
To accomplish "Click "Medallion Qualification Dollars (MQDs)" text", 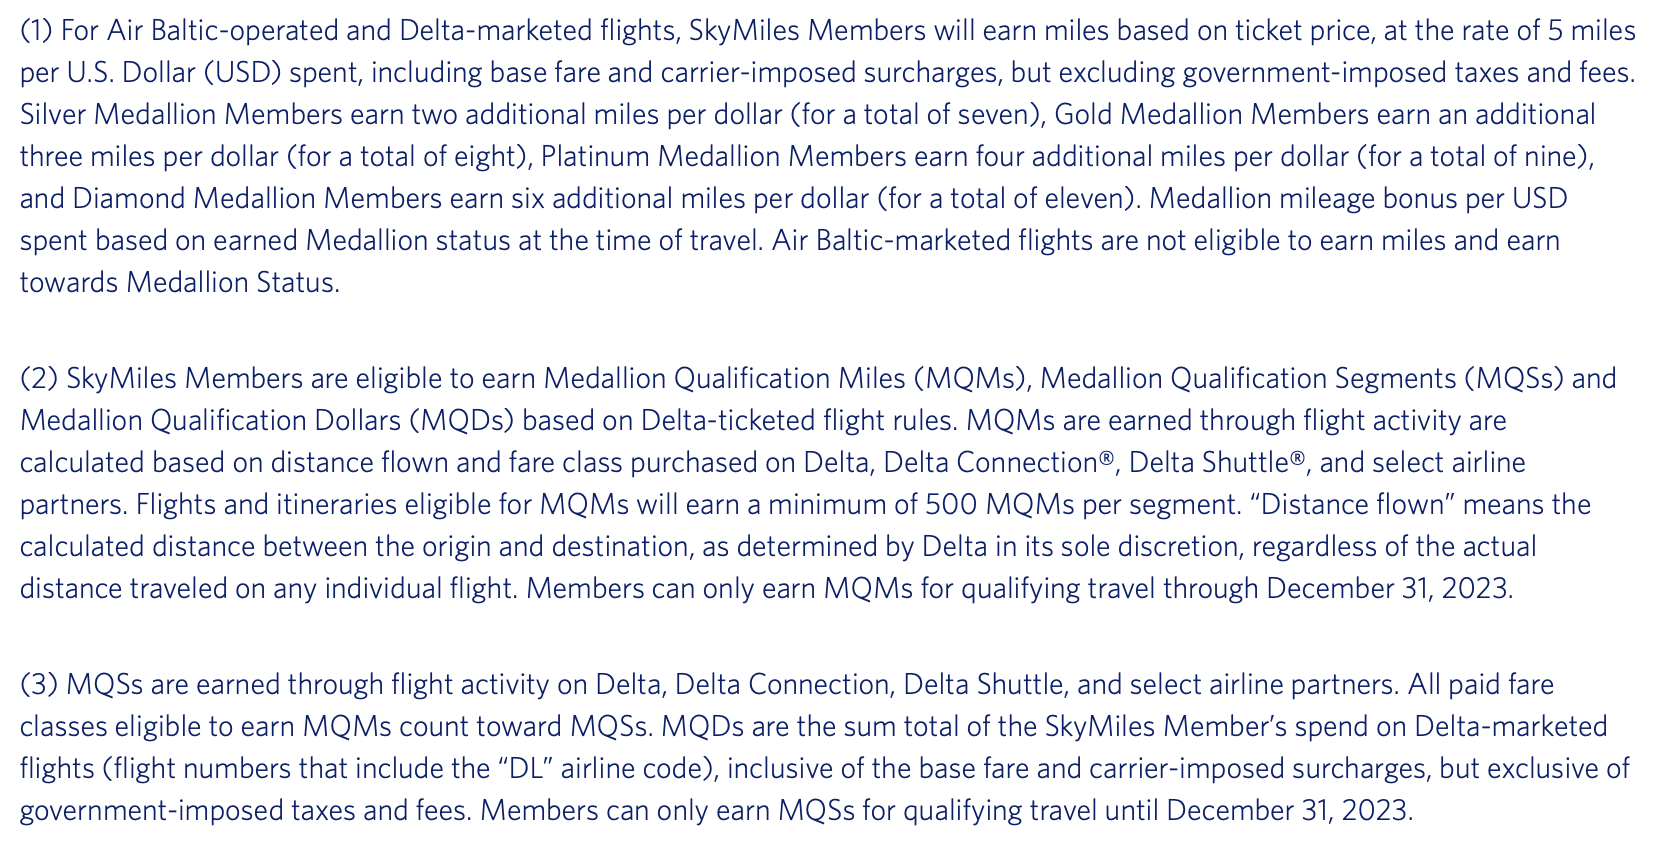I will [x=267, y=421].
